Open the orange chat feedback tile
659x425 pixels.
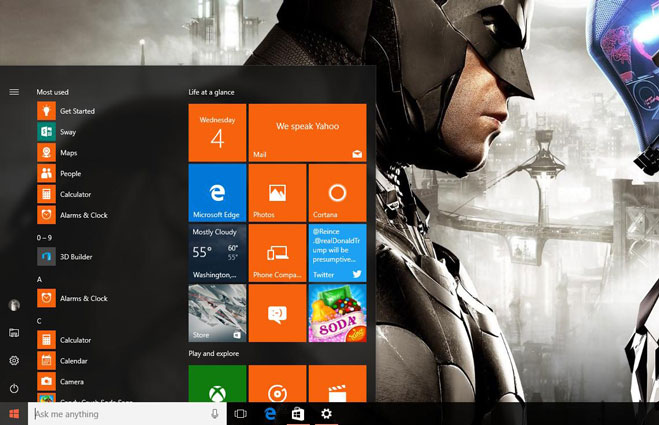point(277,313)
